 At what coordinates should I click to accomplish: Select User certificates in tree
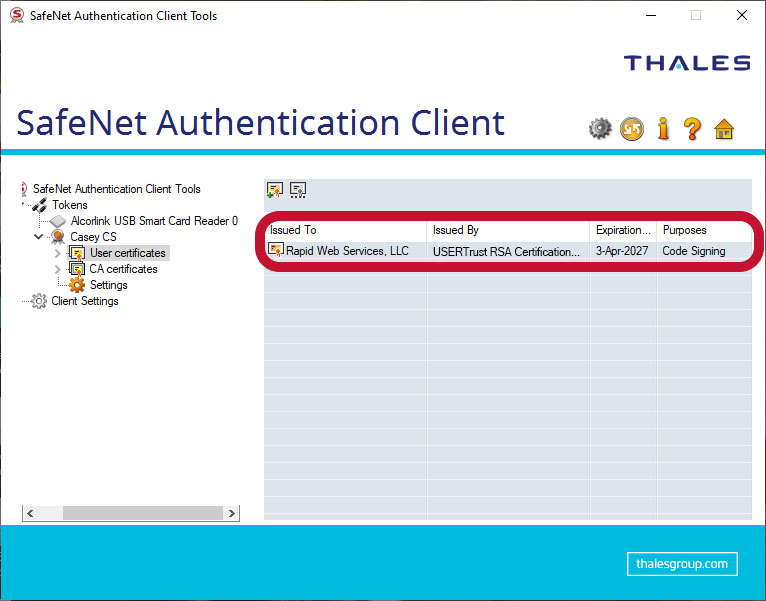pos(128,253)
